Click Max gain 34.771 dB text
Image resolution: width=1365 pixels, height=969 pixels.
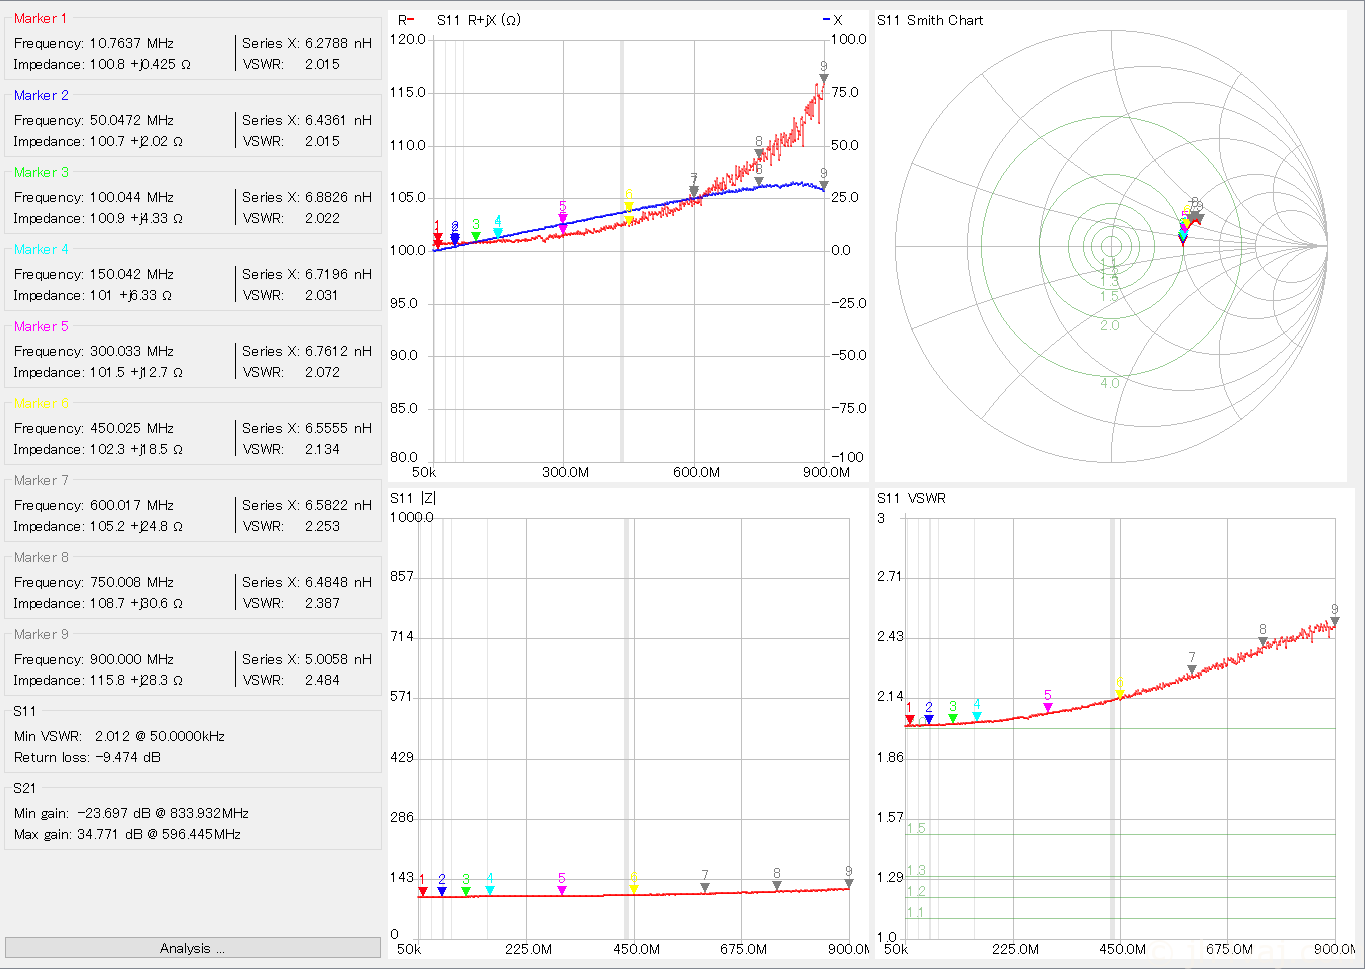(x=127, y=834)
